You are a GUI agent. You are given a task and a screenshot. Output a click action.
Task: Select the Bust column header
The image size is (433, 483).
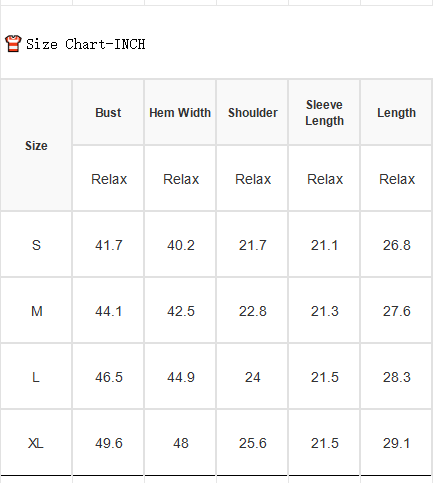coord(108,113)
